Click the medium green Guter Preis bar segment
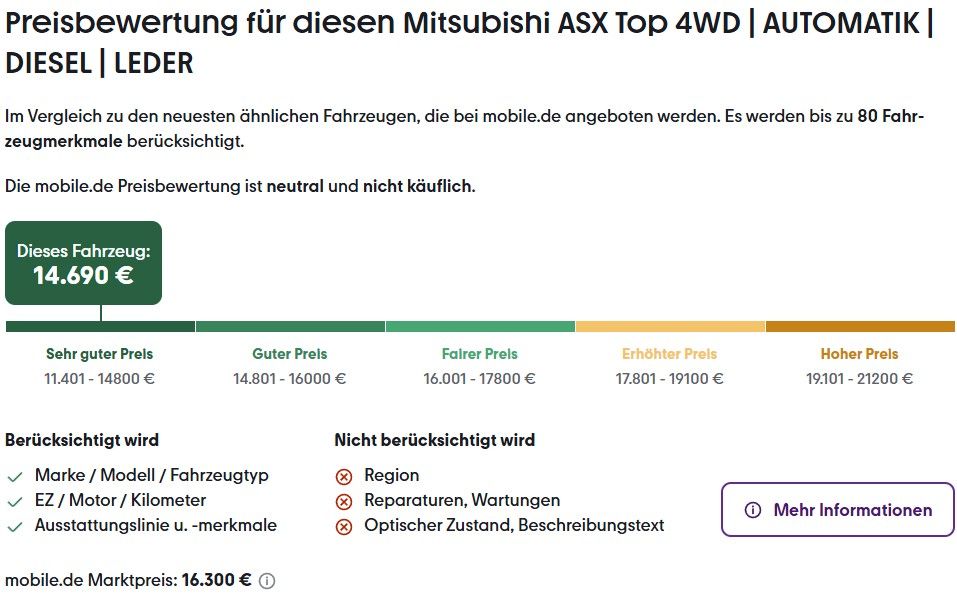The height and width of the screenshot is (612, 957). 291,326
